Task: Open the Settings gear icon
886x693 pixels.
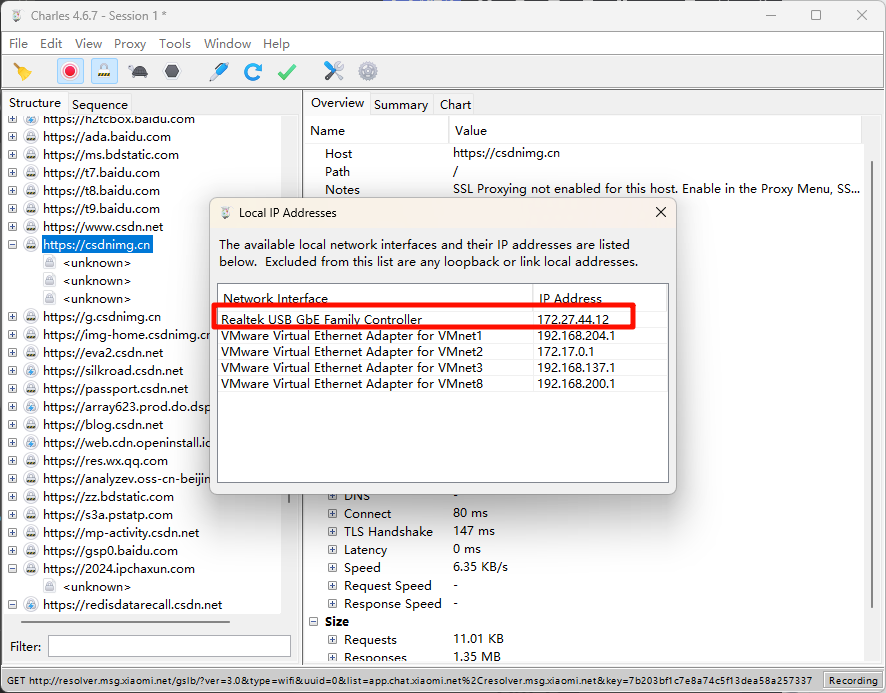Action: pyautogui.click(x=368, y=71)
